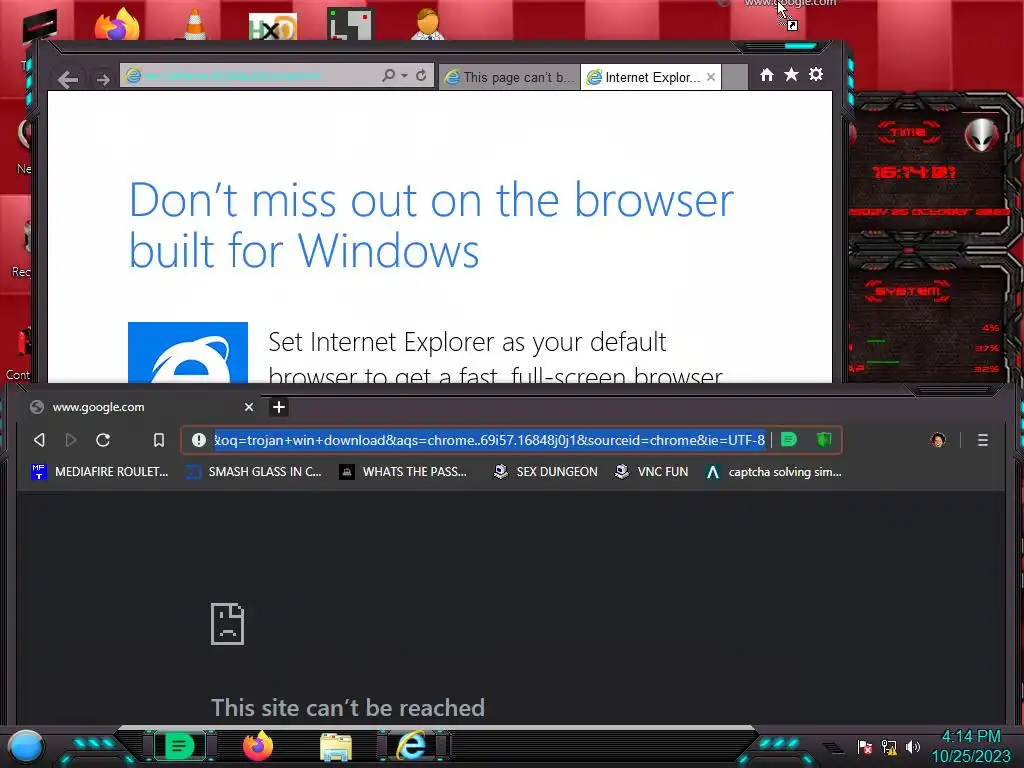Click Internet Explorer back arrow

pyautogui.click(x=68, y=80)
